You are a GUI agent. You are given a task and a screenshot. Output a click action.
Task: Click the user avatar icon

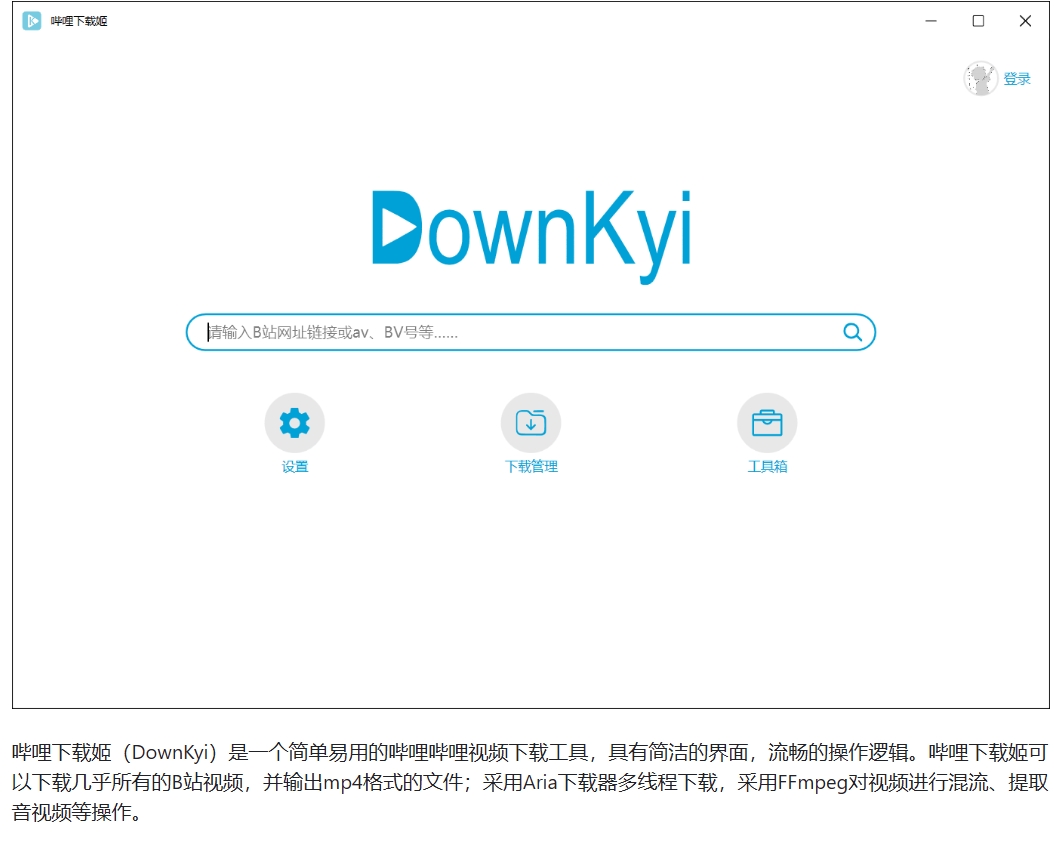pos(981,79)
